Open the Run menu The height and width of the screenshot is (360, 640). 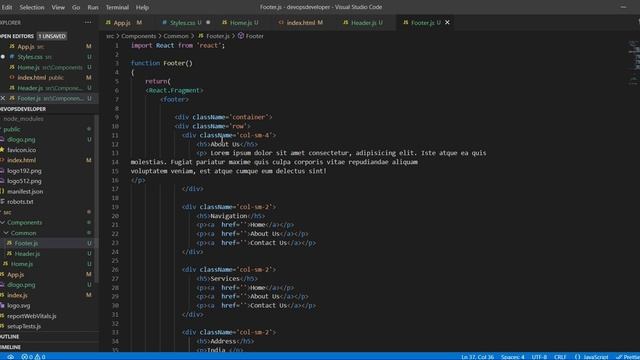[x=93, y=7]
